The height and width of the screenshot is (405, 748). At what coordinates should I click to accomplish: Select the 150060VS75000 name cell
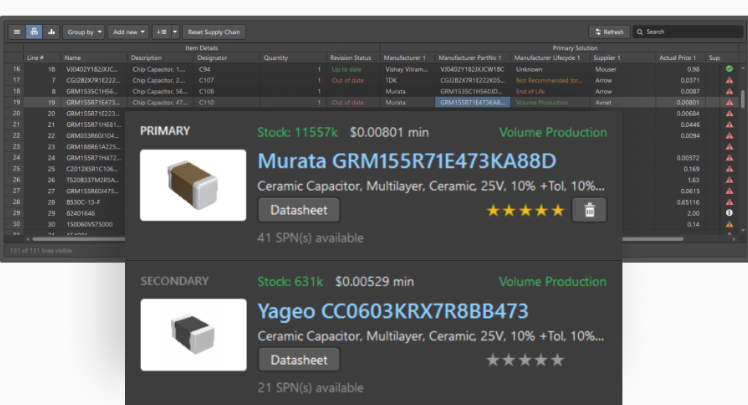point(89,224)
